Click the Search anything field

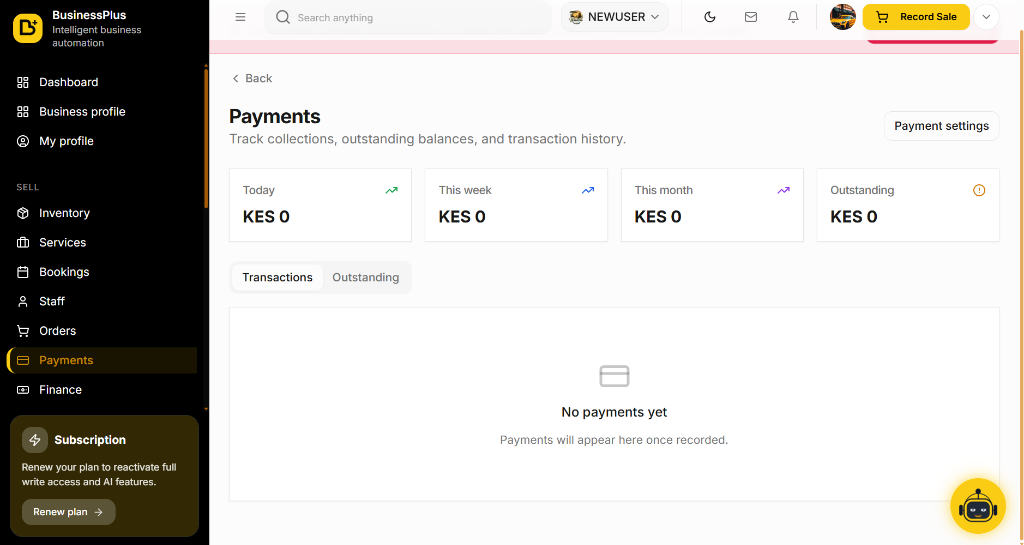click(x=408, y=17)
